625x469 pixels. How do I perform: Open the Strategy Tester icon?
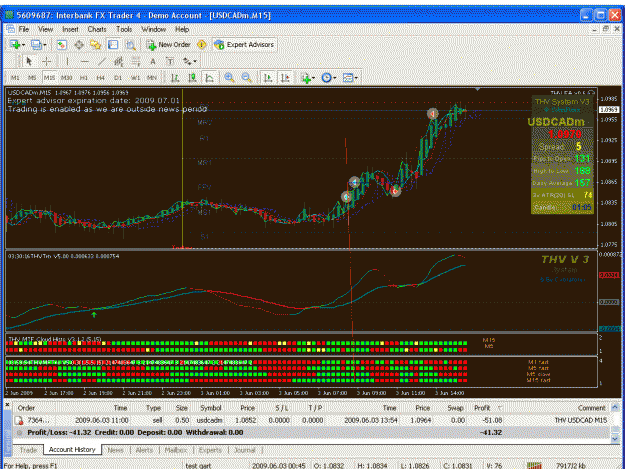[x=130, y=45]
